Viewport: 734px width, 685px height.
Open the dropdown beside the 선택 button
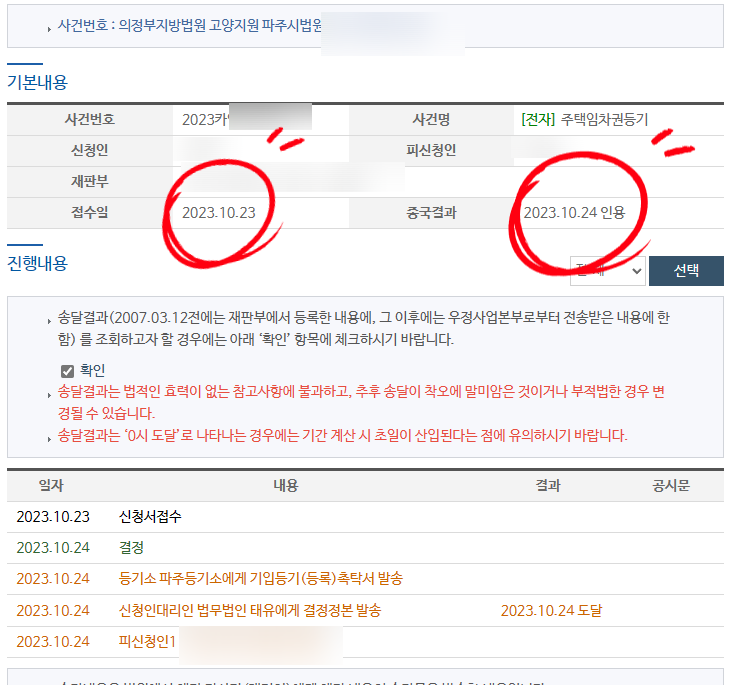607,271
